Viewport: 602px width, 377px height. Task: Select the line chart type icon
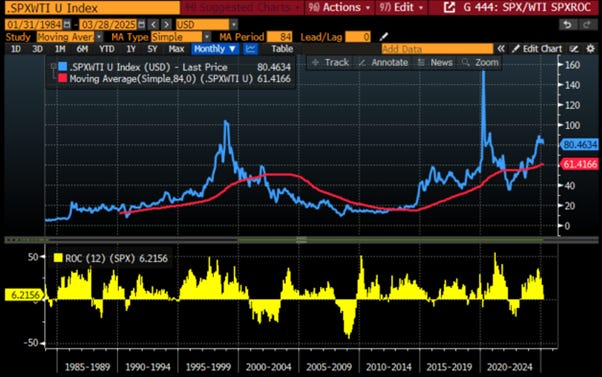coord(250,49)
